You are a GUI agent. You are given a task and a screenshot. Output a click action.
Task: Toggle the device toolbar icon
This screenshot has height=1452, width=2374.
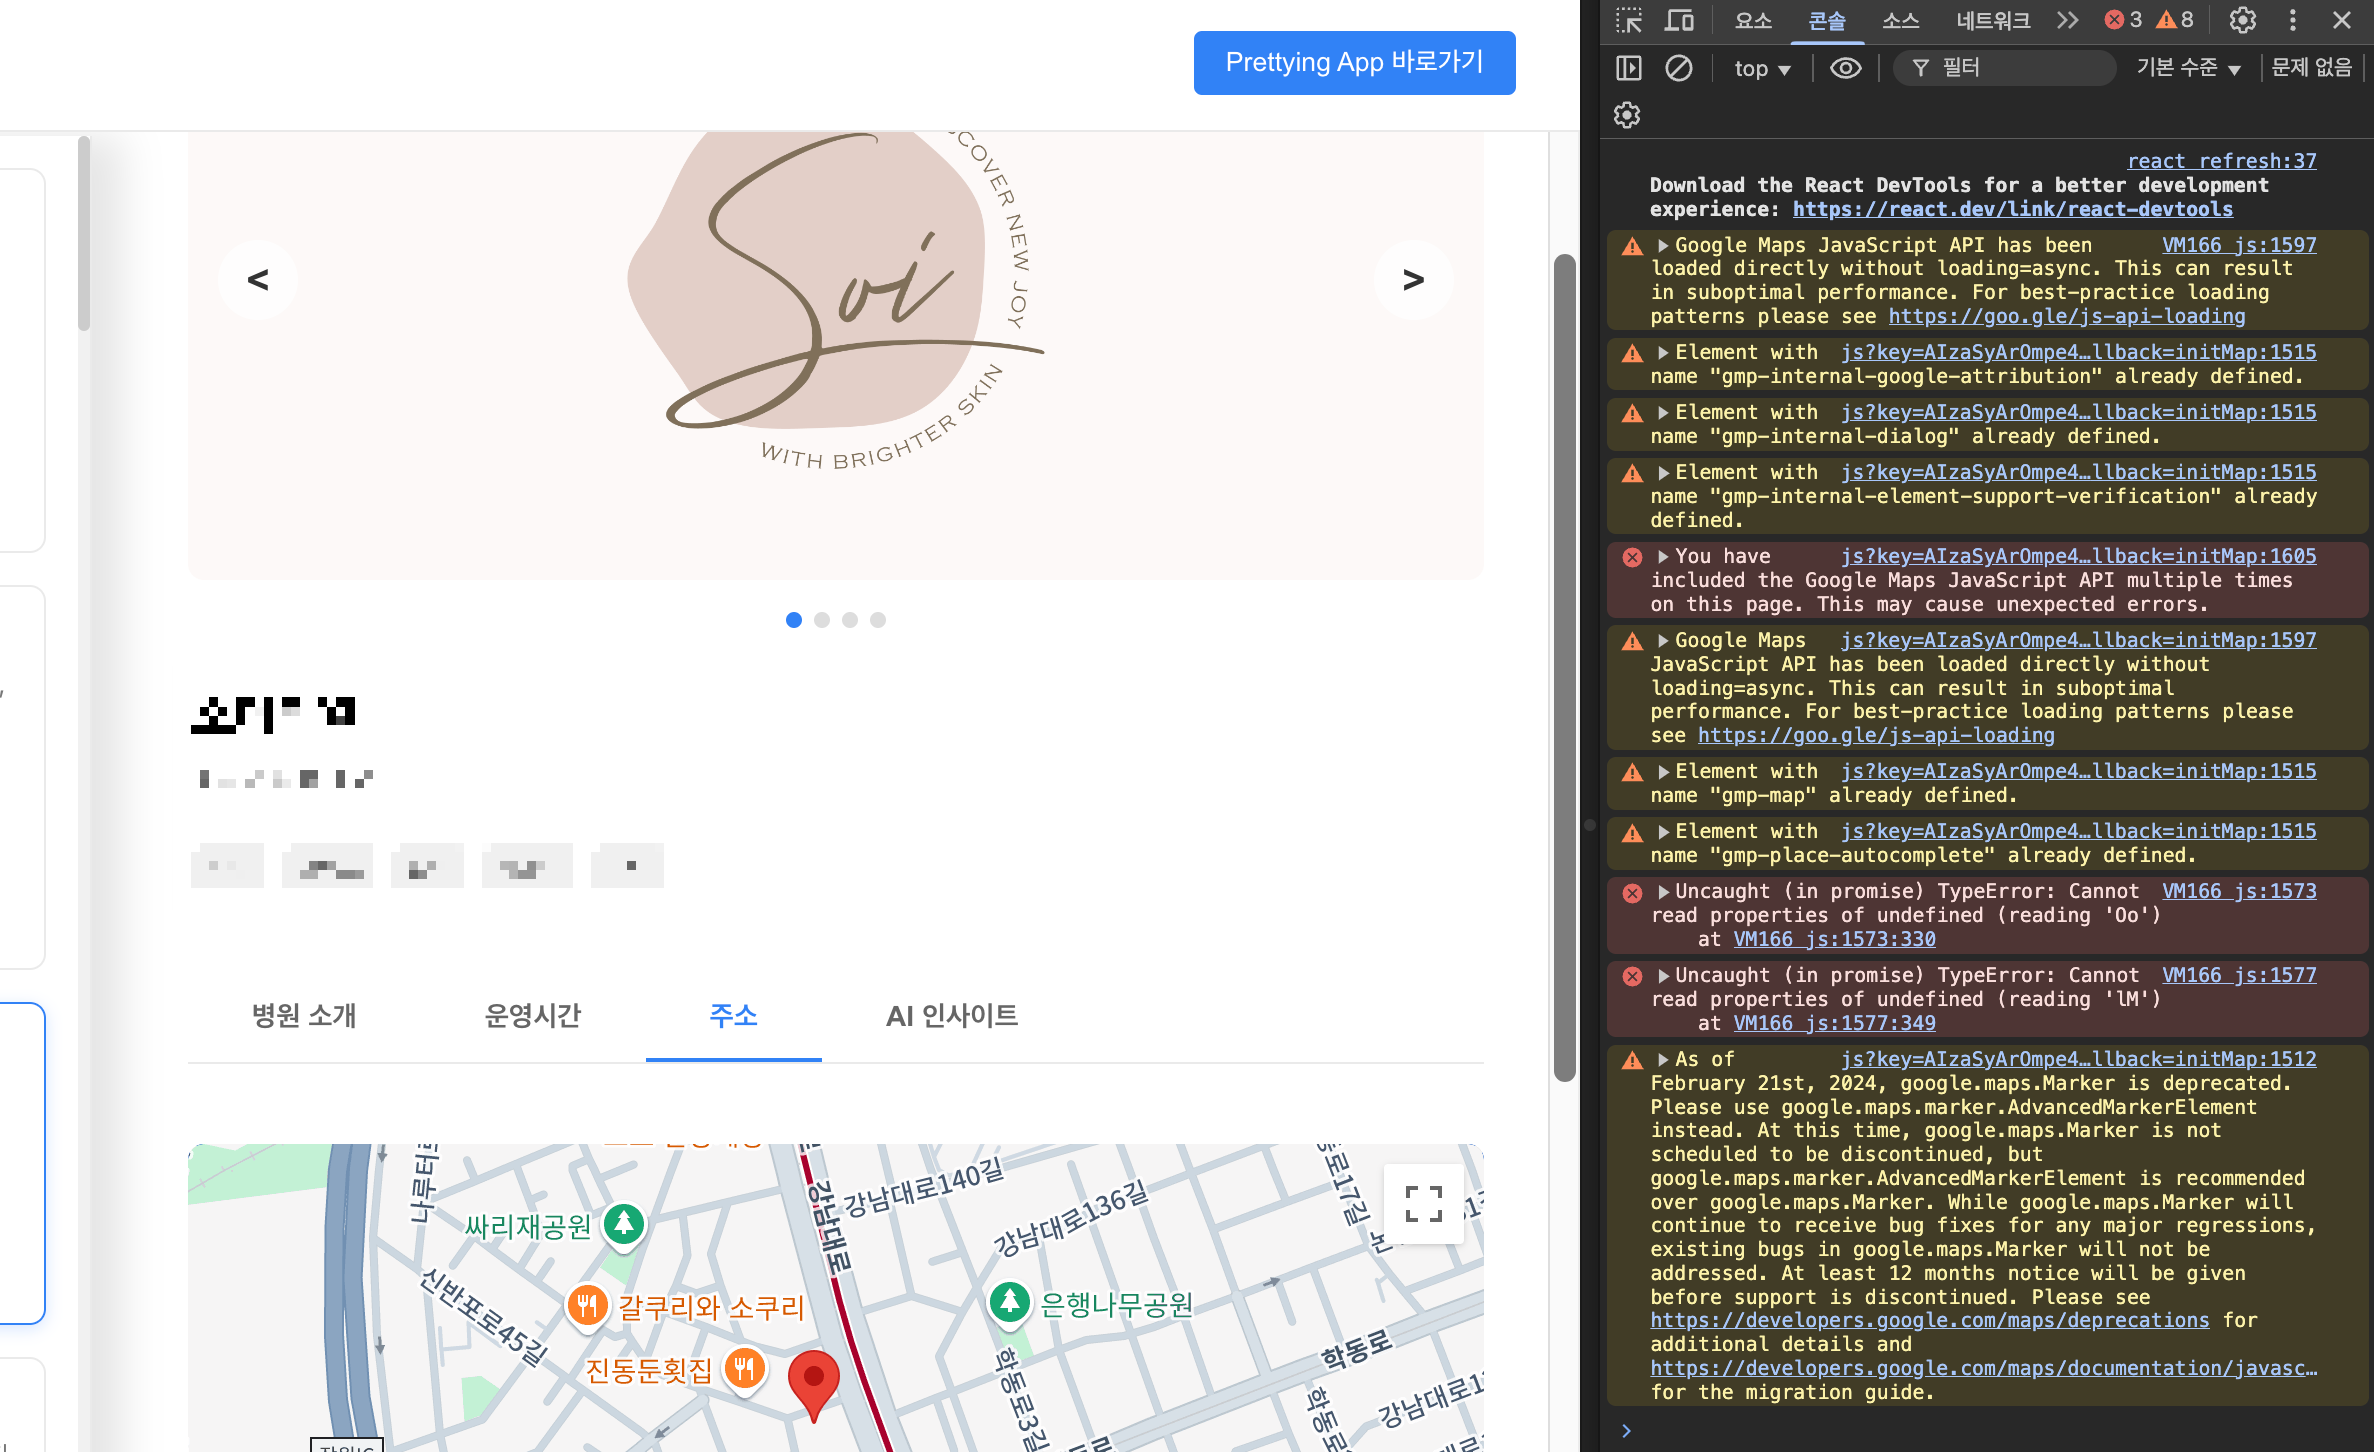(x=1679, y=20)
